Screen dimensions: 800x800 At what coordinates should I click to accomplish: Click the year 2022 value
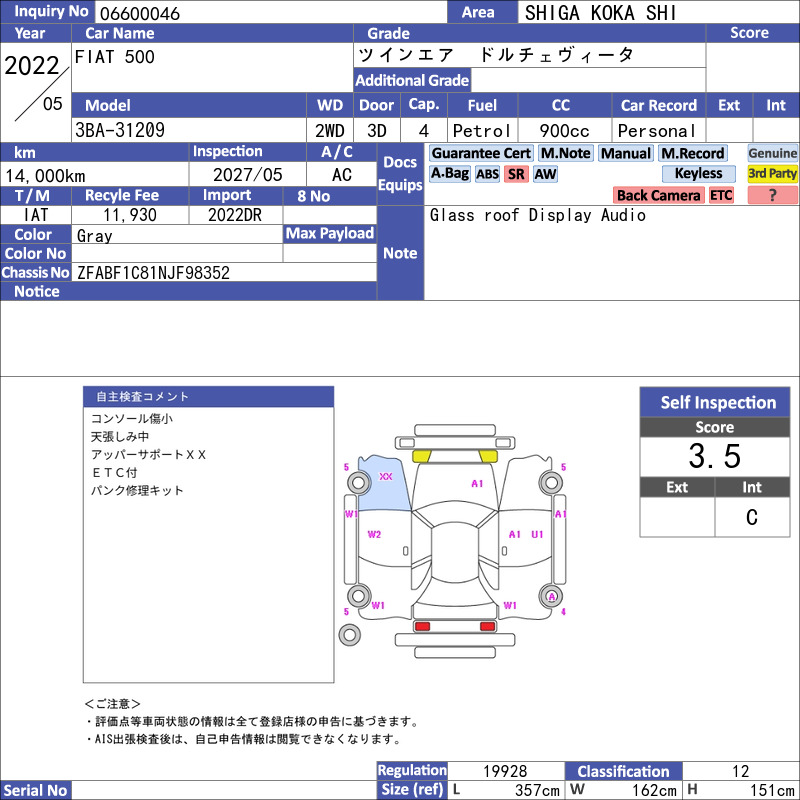pos(32,66)
